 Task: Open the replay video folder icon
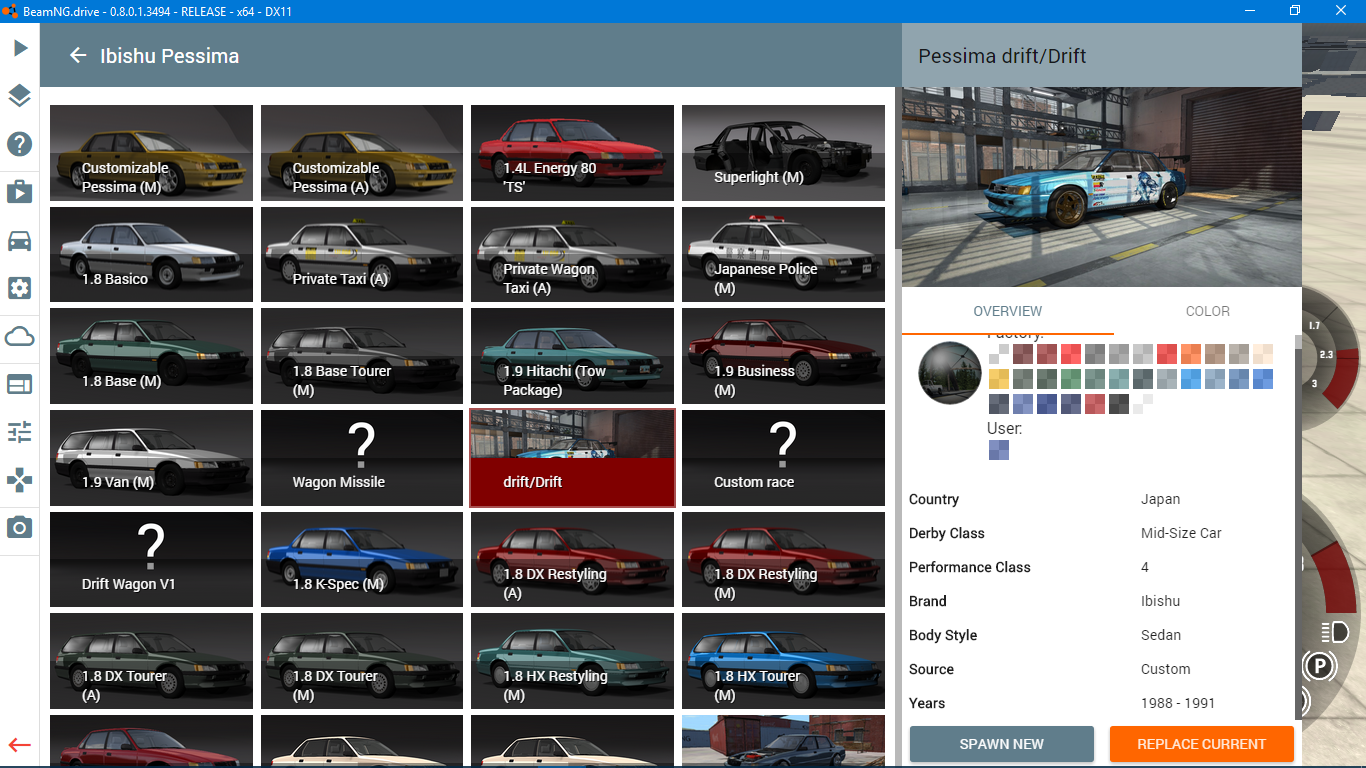pyautogui.click(x=20, y=192)
